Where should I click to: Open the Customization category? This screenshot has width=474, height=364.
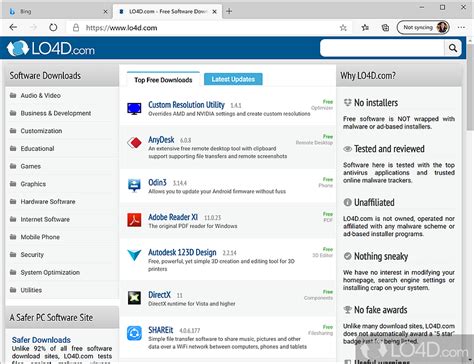tap(41, 131)
